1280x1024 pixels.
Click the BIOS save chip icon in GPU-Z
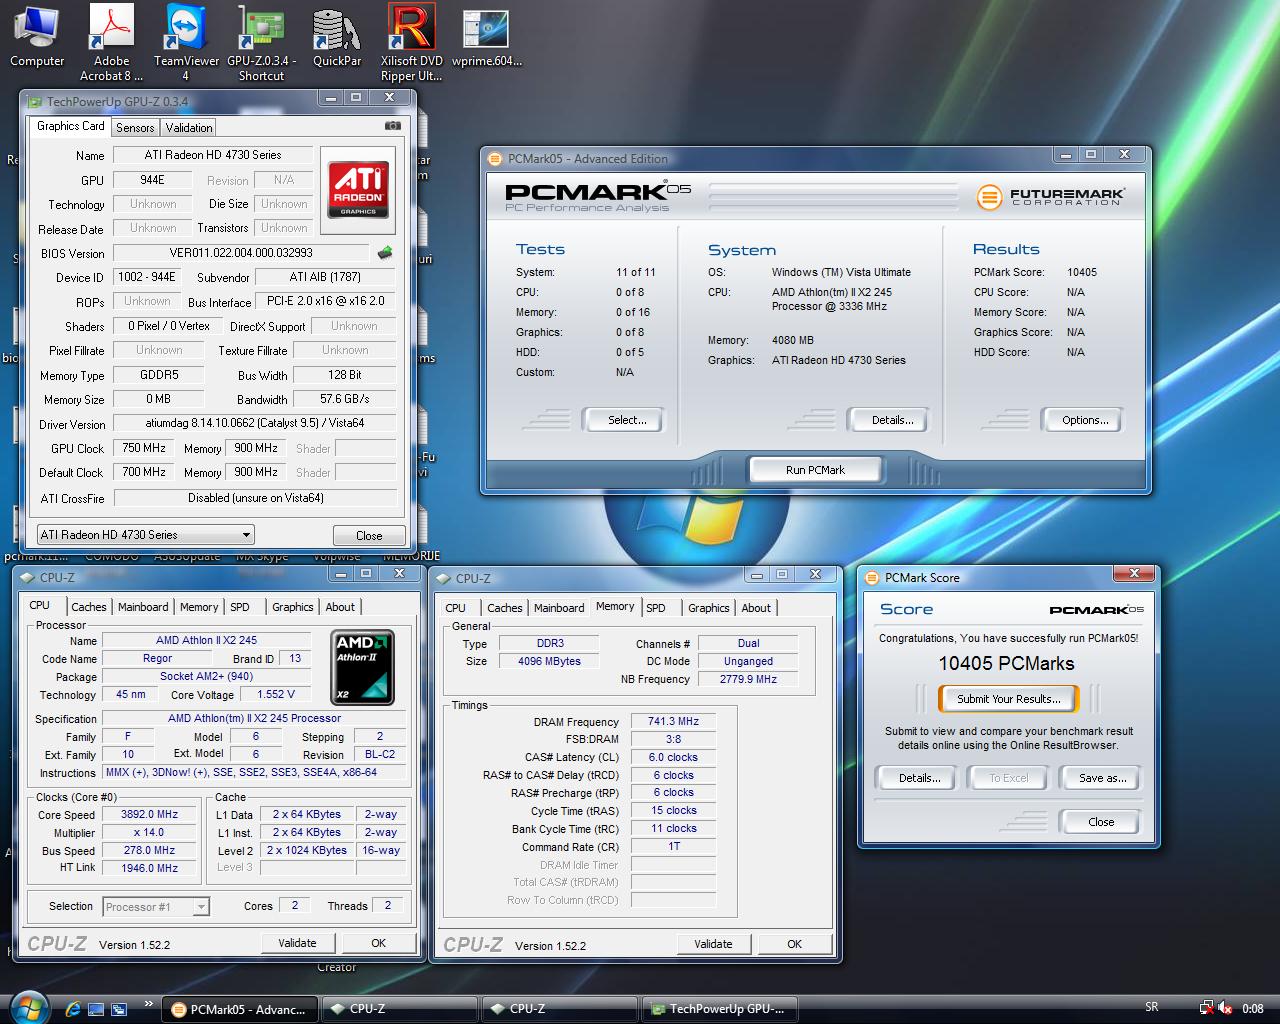(385, 253)
